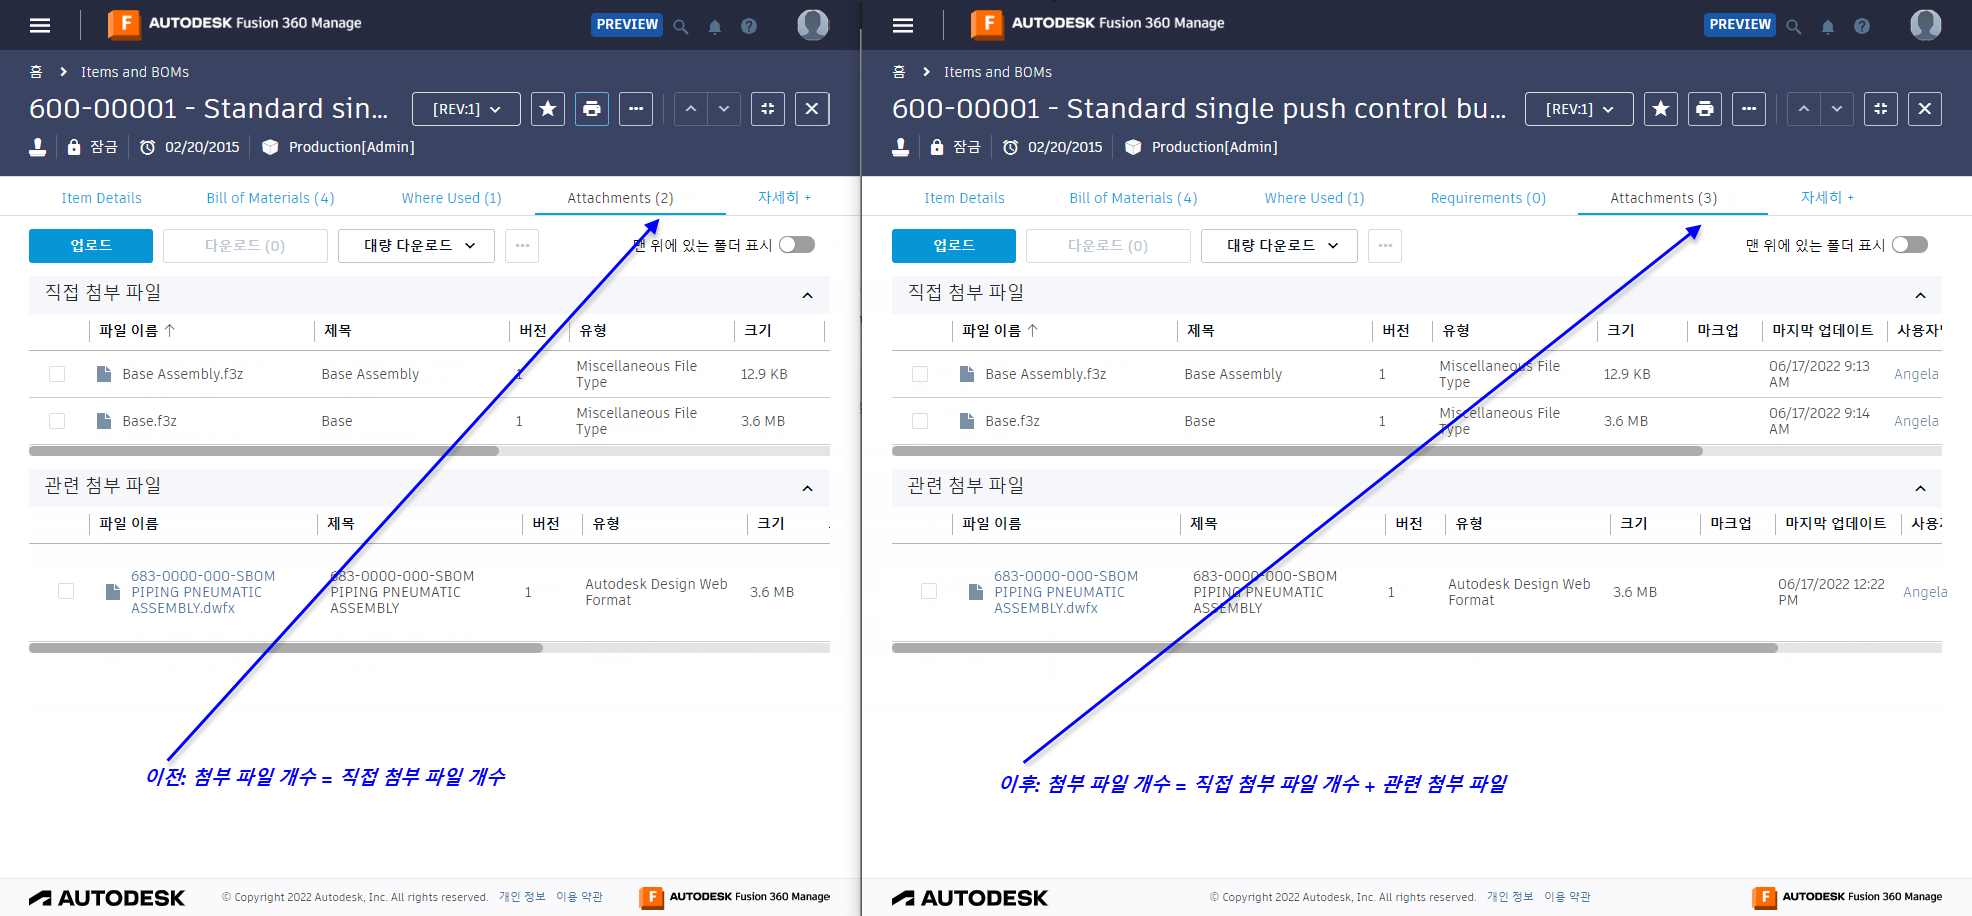Collapse the 직접 첨부 파일 section, right pane
1972x916 pixels.
coord(1921,295)
